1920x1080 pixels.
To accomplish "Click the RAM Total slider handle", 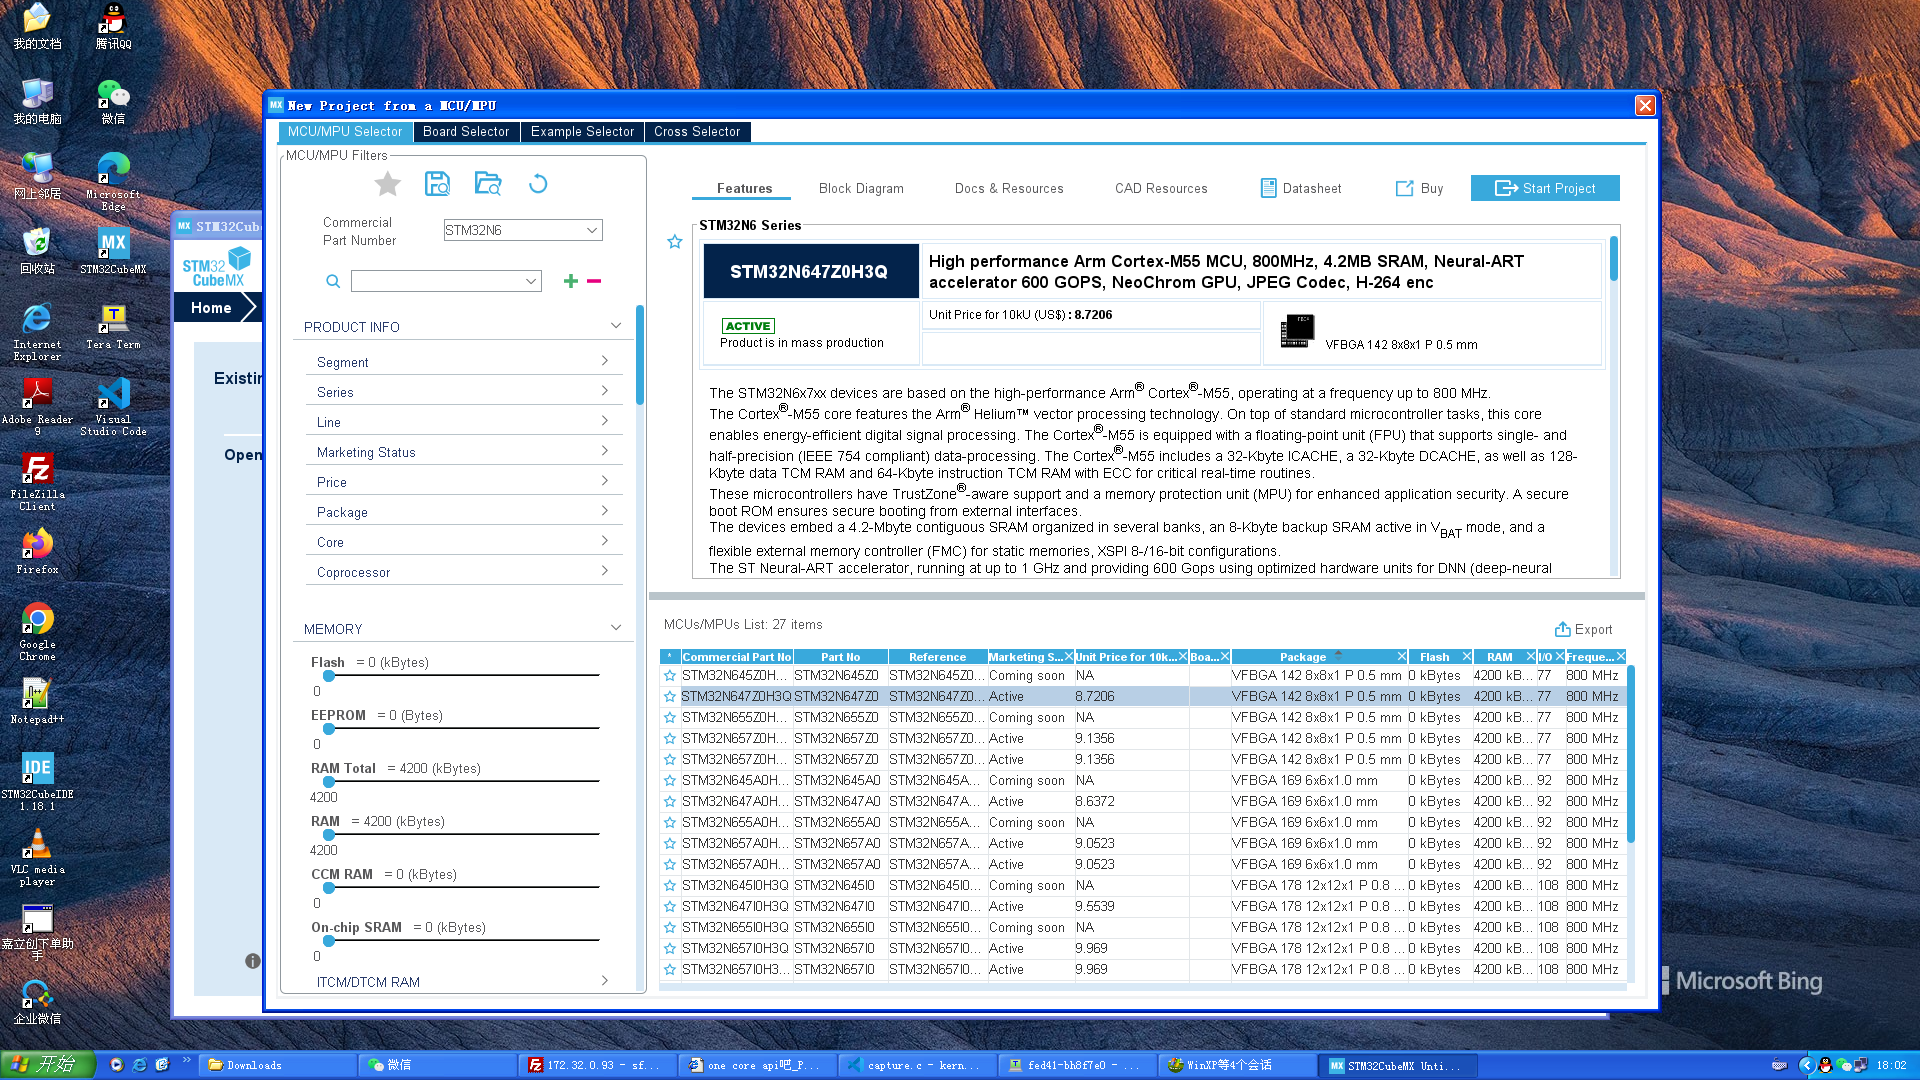I will 328,782.
